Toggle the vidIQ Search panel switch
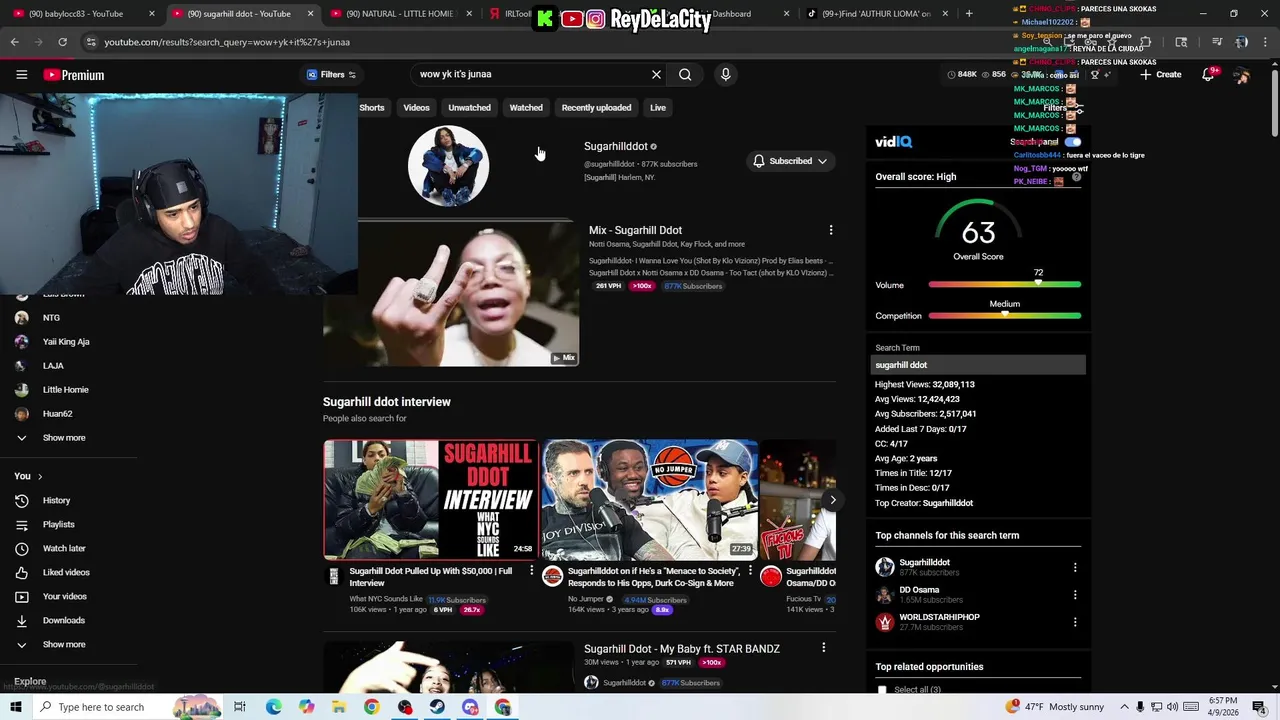Screen dimensions: 1280x720 tap(1073, 142)
